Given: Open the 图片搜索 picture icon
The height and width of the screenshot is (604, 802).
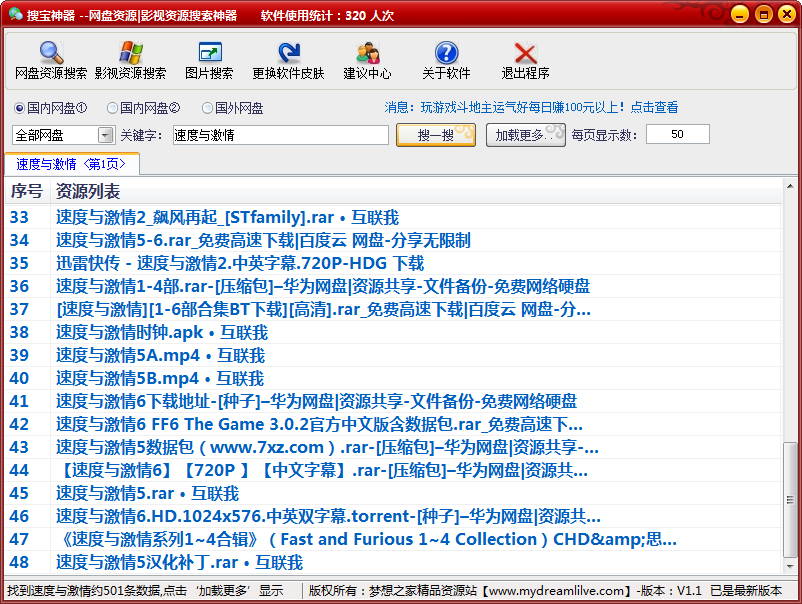Looking at the screenshot, I should [x=209, y=60].
